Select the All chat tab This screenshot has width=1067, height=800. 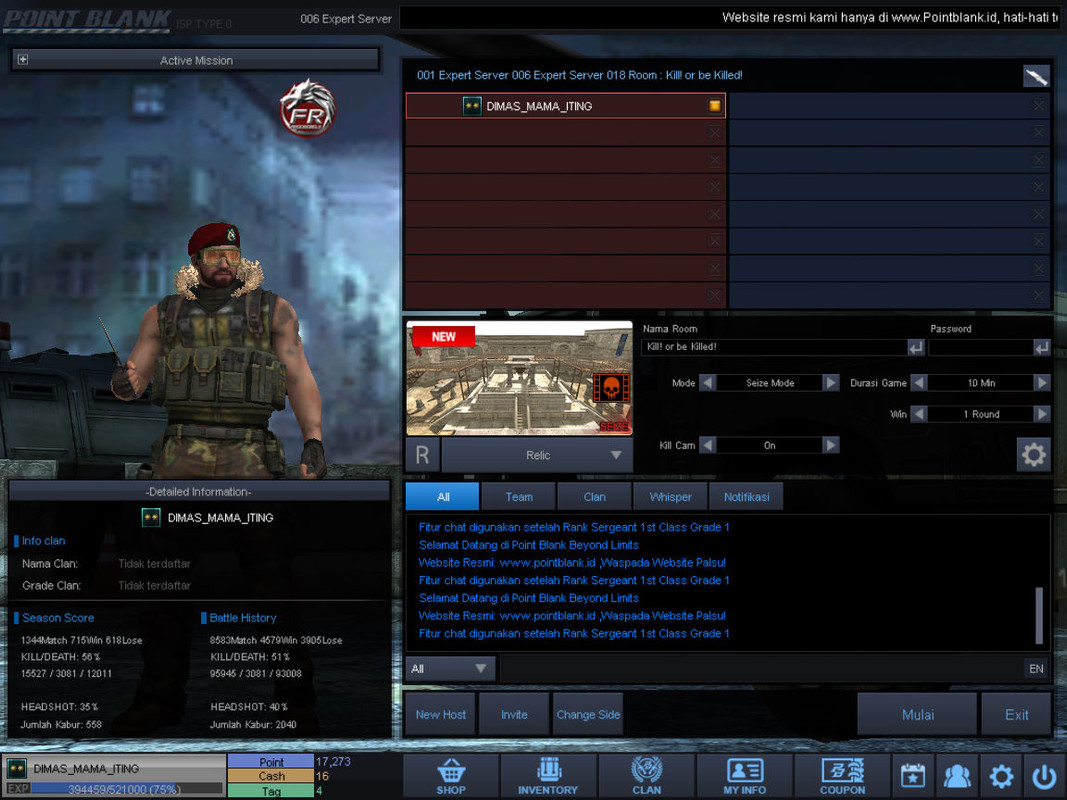(442, 497)
